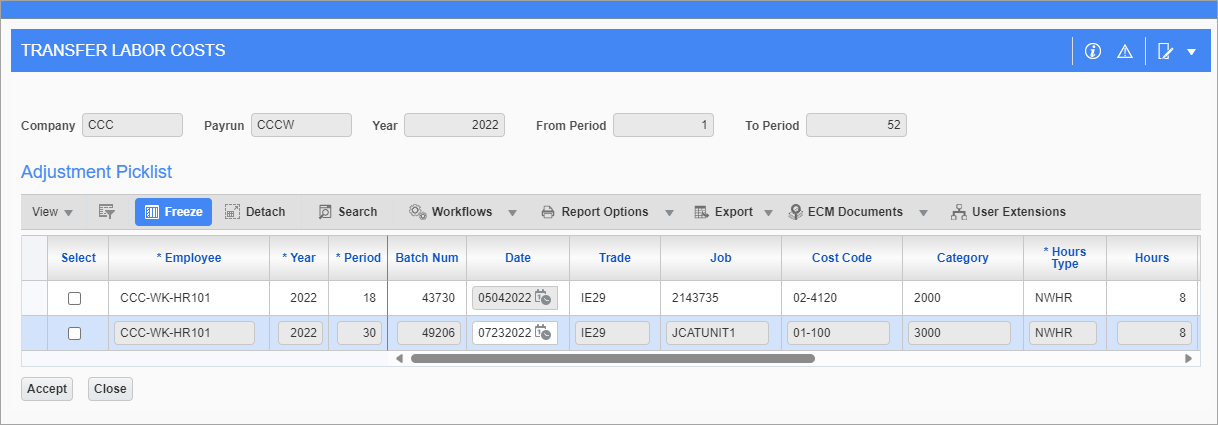Open Report Options
The height and width of the screenshot is (425, 1218).
pyautogui.click(x=595, y=212)
